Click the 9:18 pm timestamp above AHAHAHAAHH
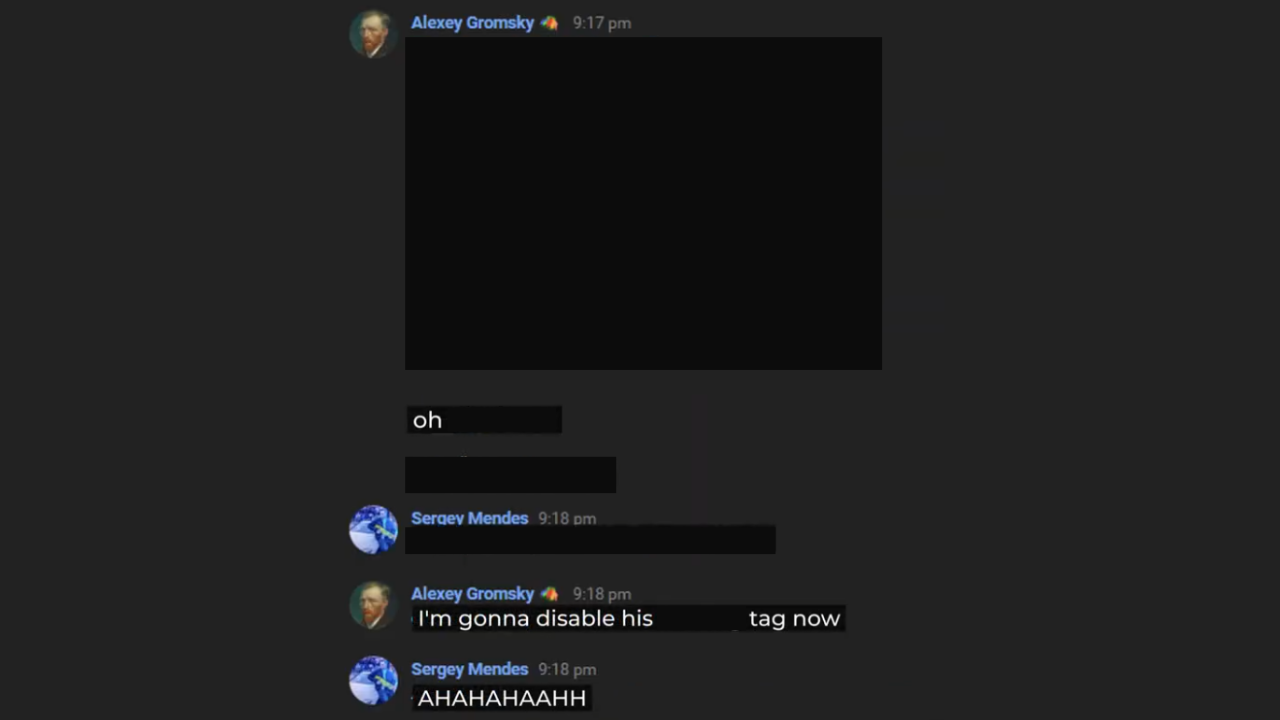 [x=567, y=669]
